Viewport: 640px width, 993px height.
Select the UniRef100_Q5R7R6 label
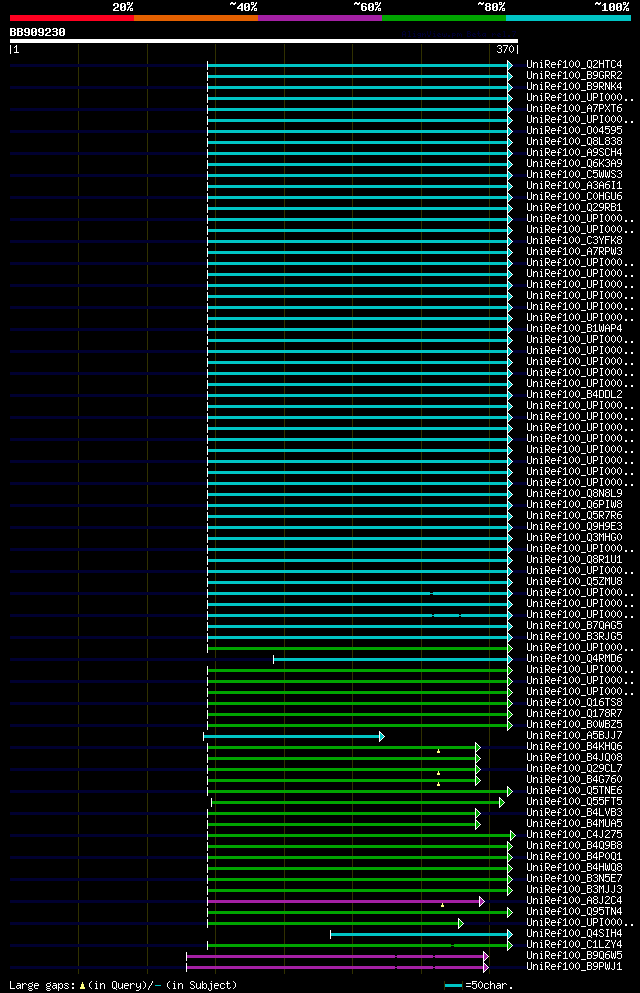coord(574,515)
